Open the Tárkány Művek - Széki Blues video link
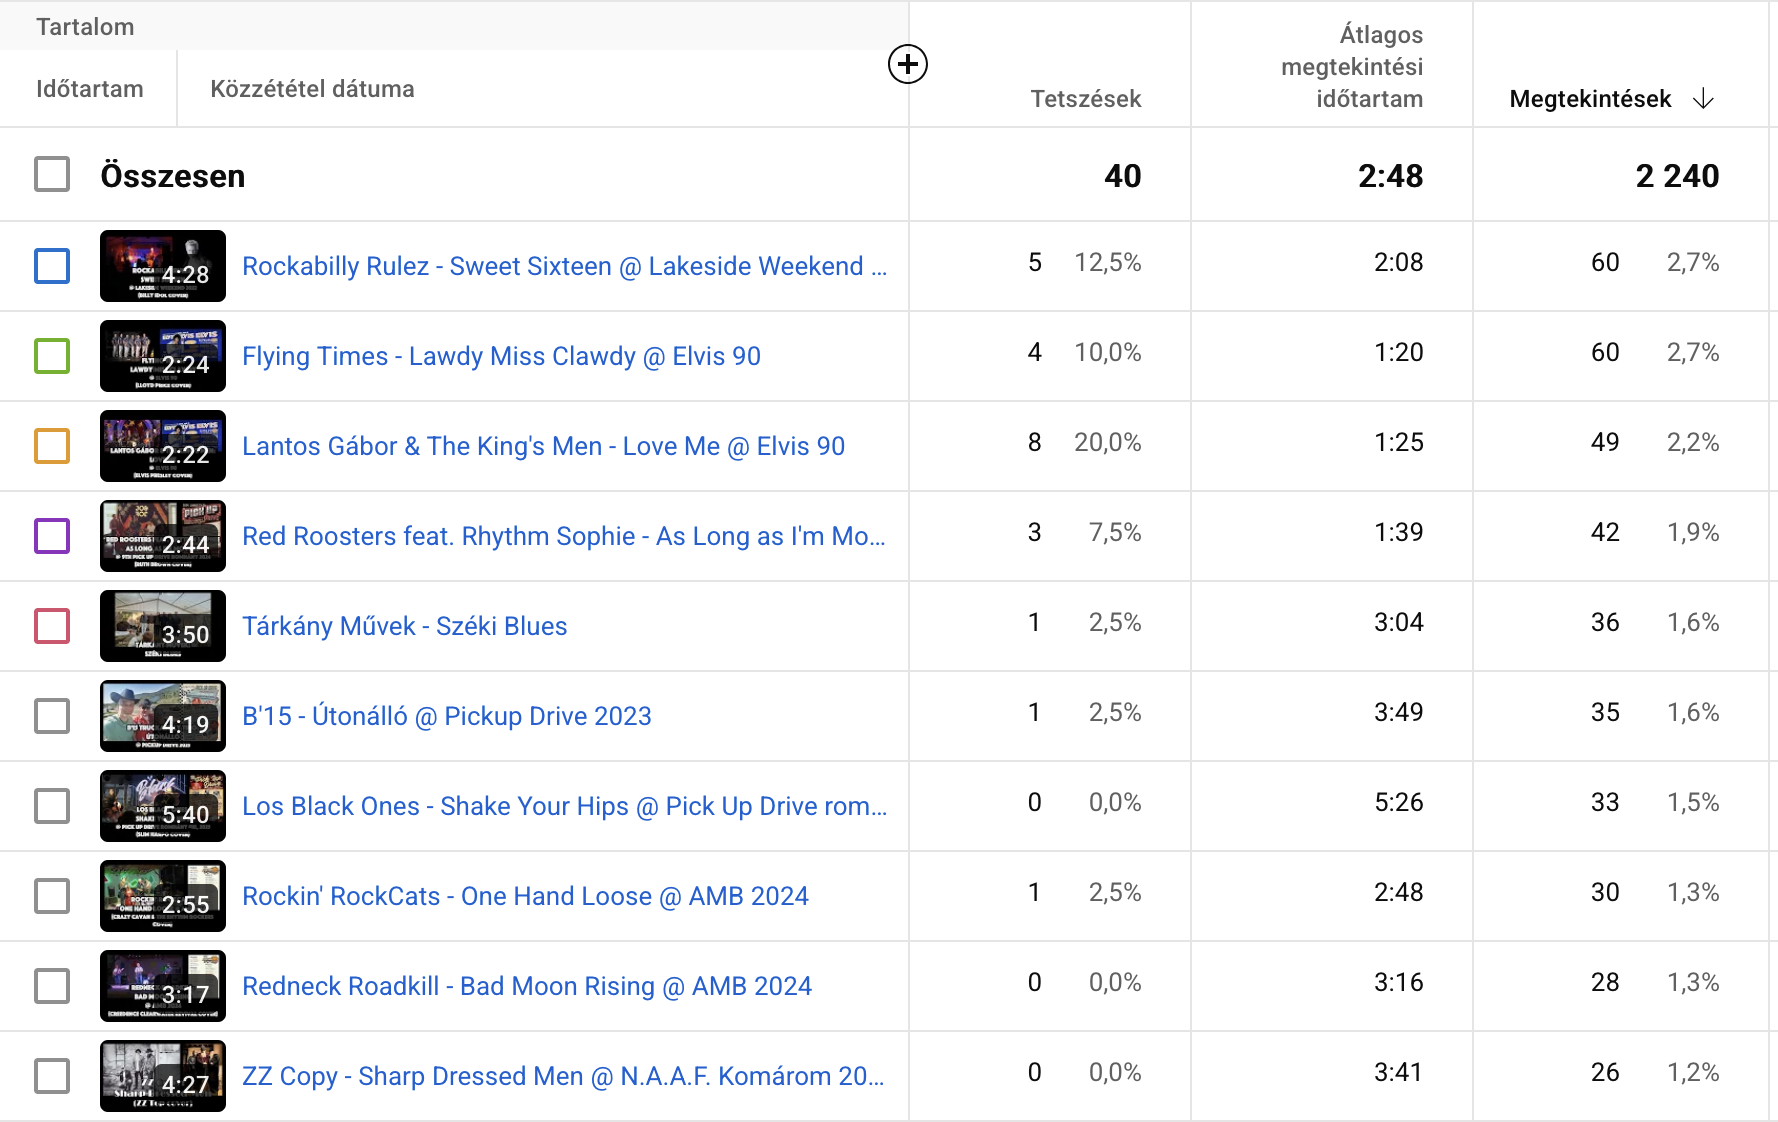The image size is (1778, 1122). (404, 626)
